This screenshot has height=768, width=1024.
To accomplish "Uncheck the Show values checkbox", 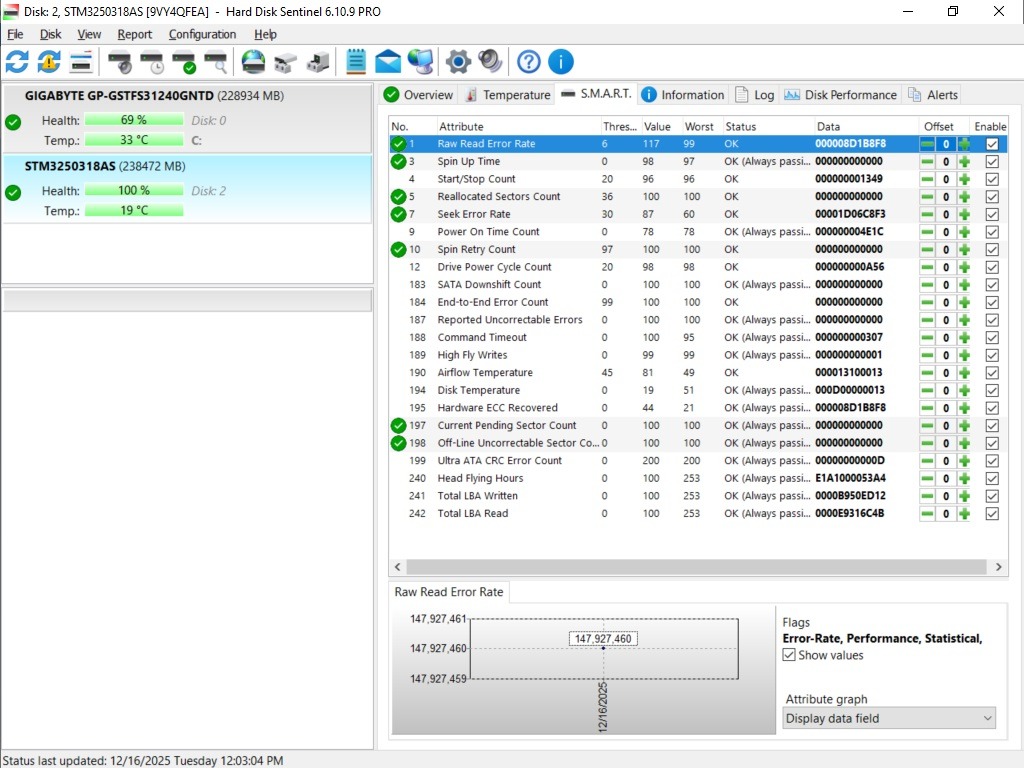I will 790,656.
